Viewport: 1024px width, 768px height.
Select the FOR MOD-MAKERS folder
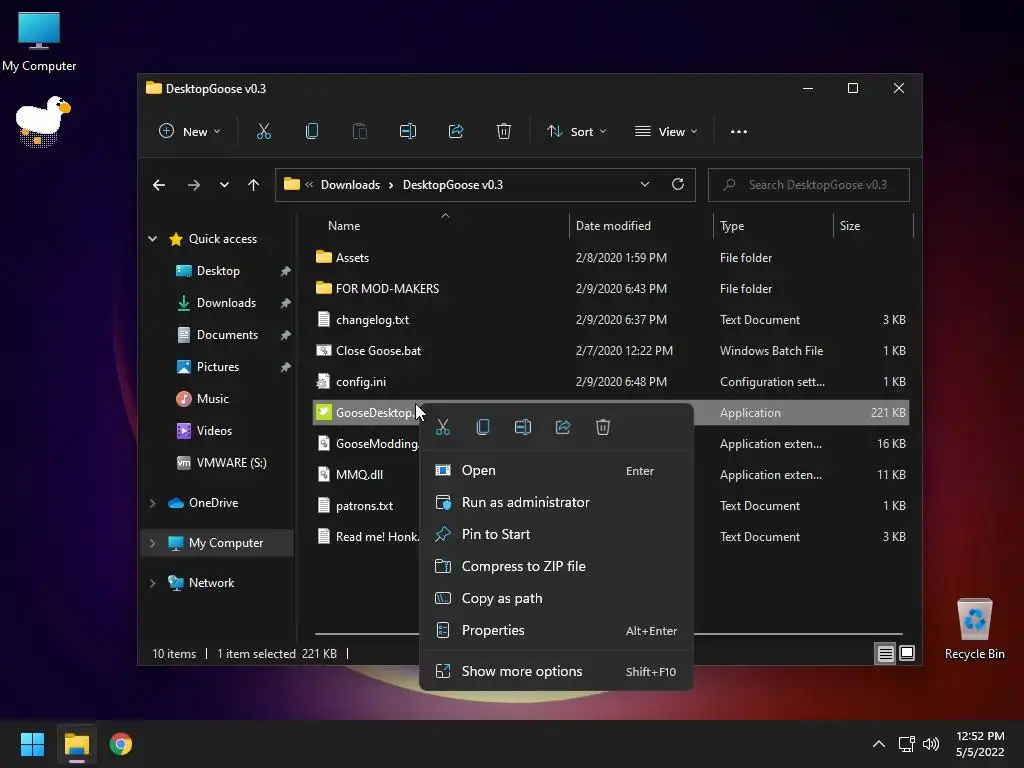[x=611, y=289]
